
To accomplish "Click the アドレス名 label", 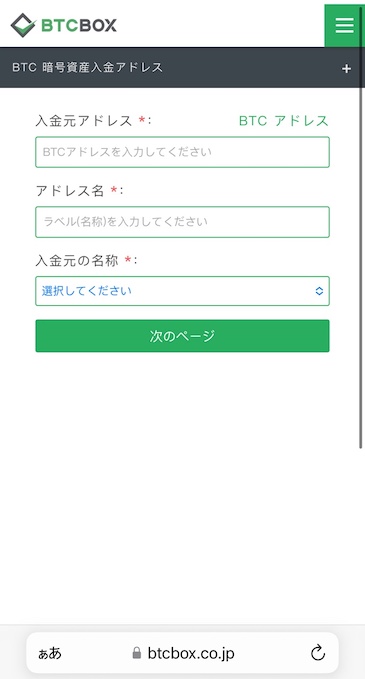I will click(70, 191).
